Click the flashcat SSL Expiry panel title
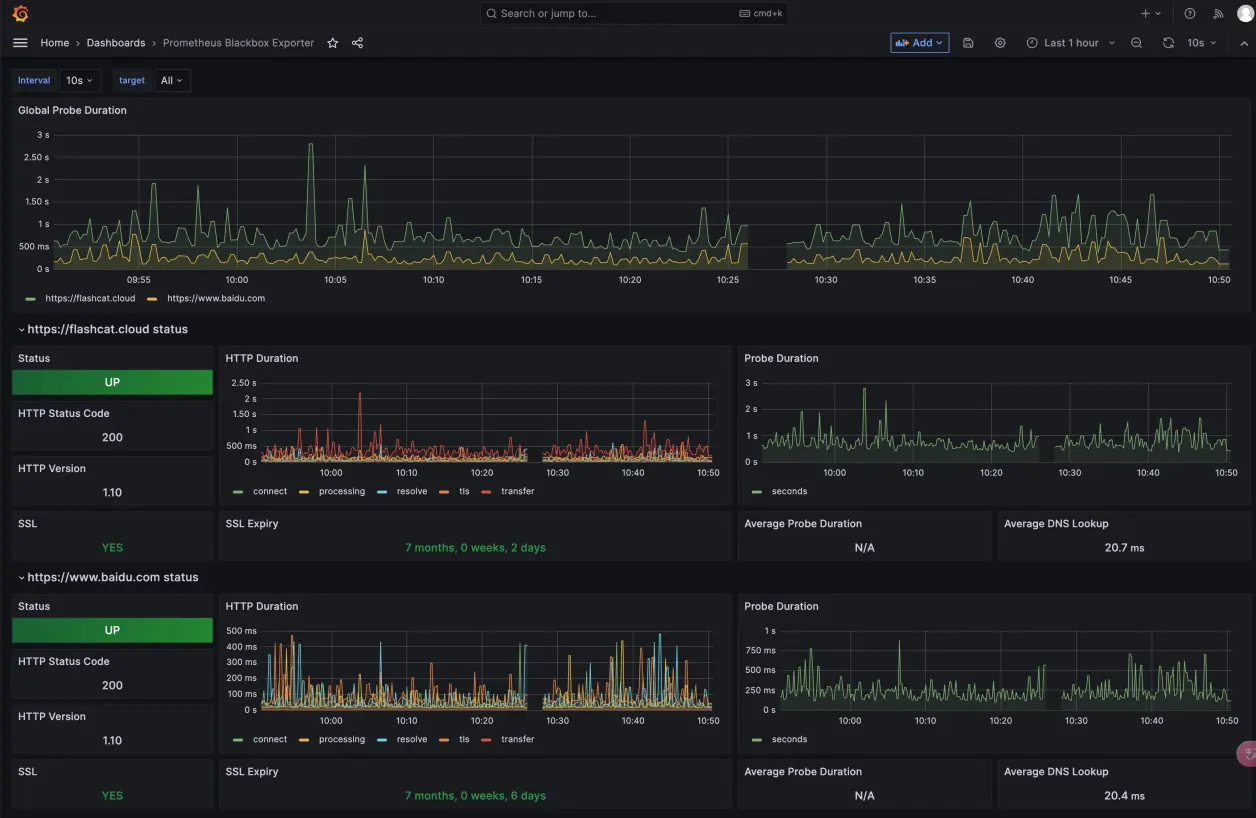 pos(252,523)
